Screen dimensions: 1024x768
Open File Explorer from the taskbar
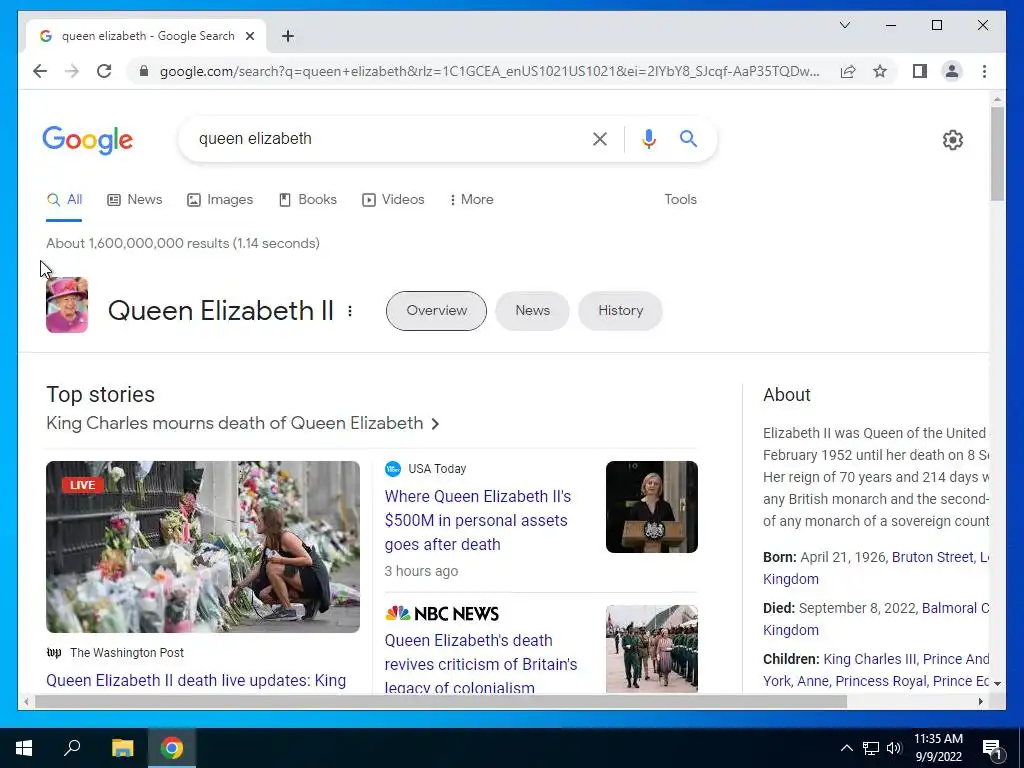point(122,748)
